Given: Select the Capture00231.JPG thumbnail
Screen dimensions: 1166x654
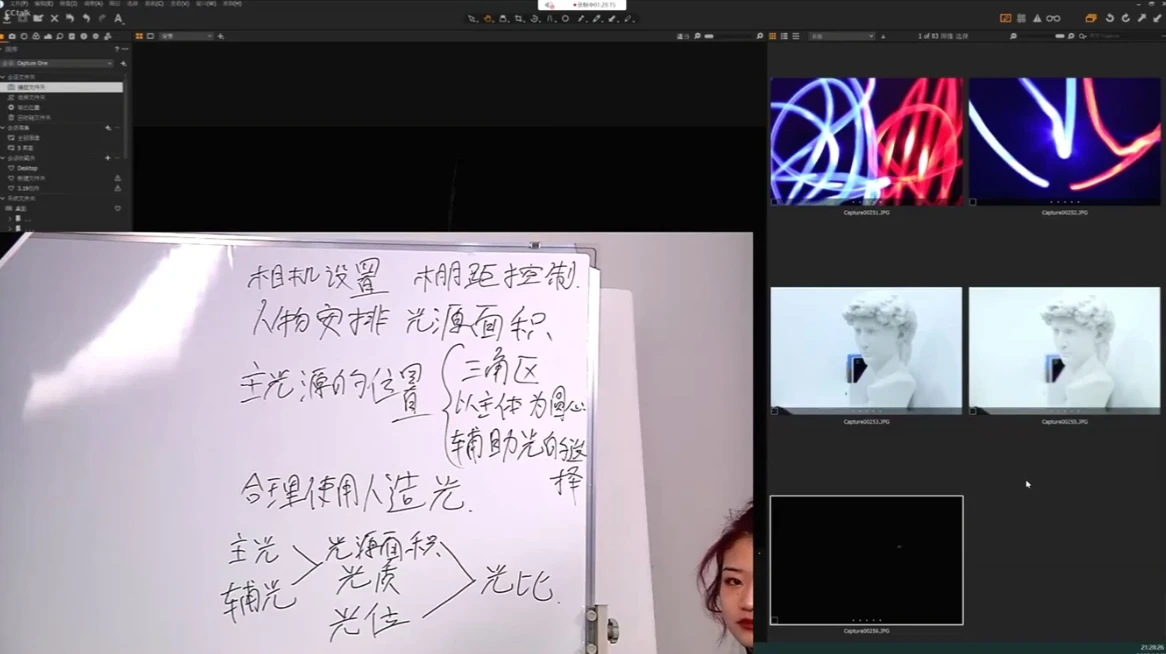Looking at the screenshot, I should [866, 140].
